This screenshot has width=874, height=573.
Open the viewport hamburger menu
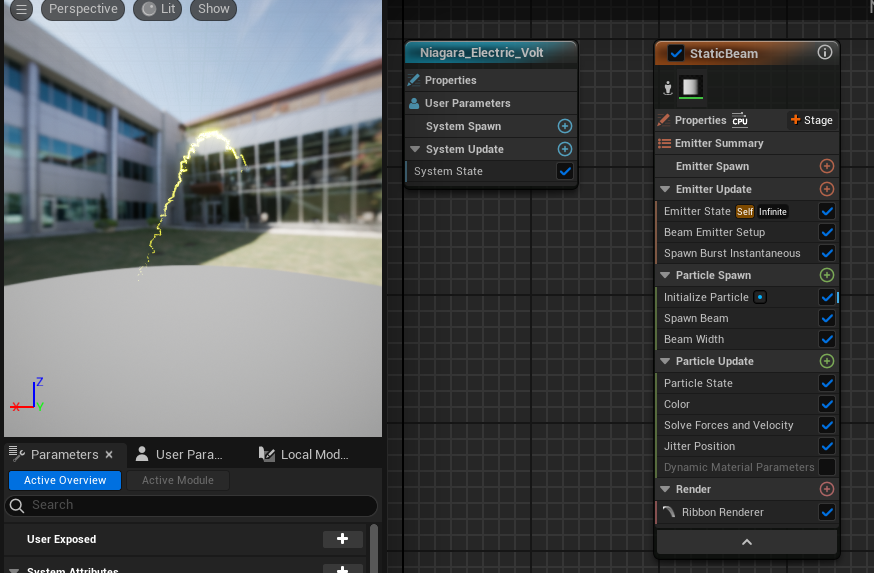(21, 10)
